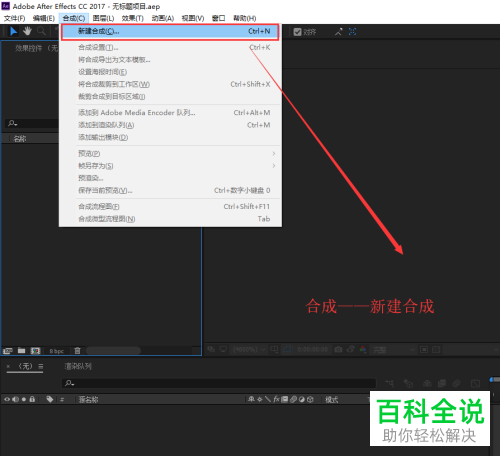Click the 名称 column header in project panel
Viewport: 500px width, 456px height.
pos(20,139)
